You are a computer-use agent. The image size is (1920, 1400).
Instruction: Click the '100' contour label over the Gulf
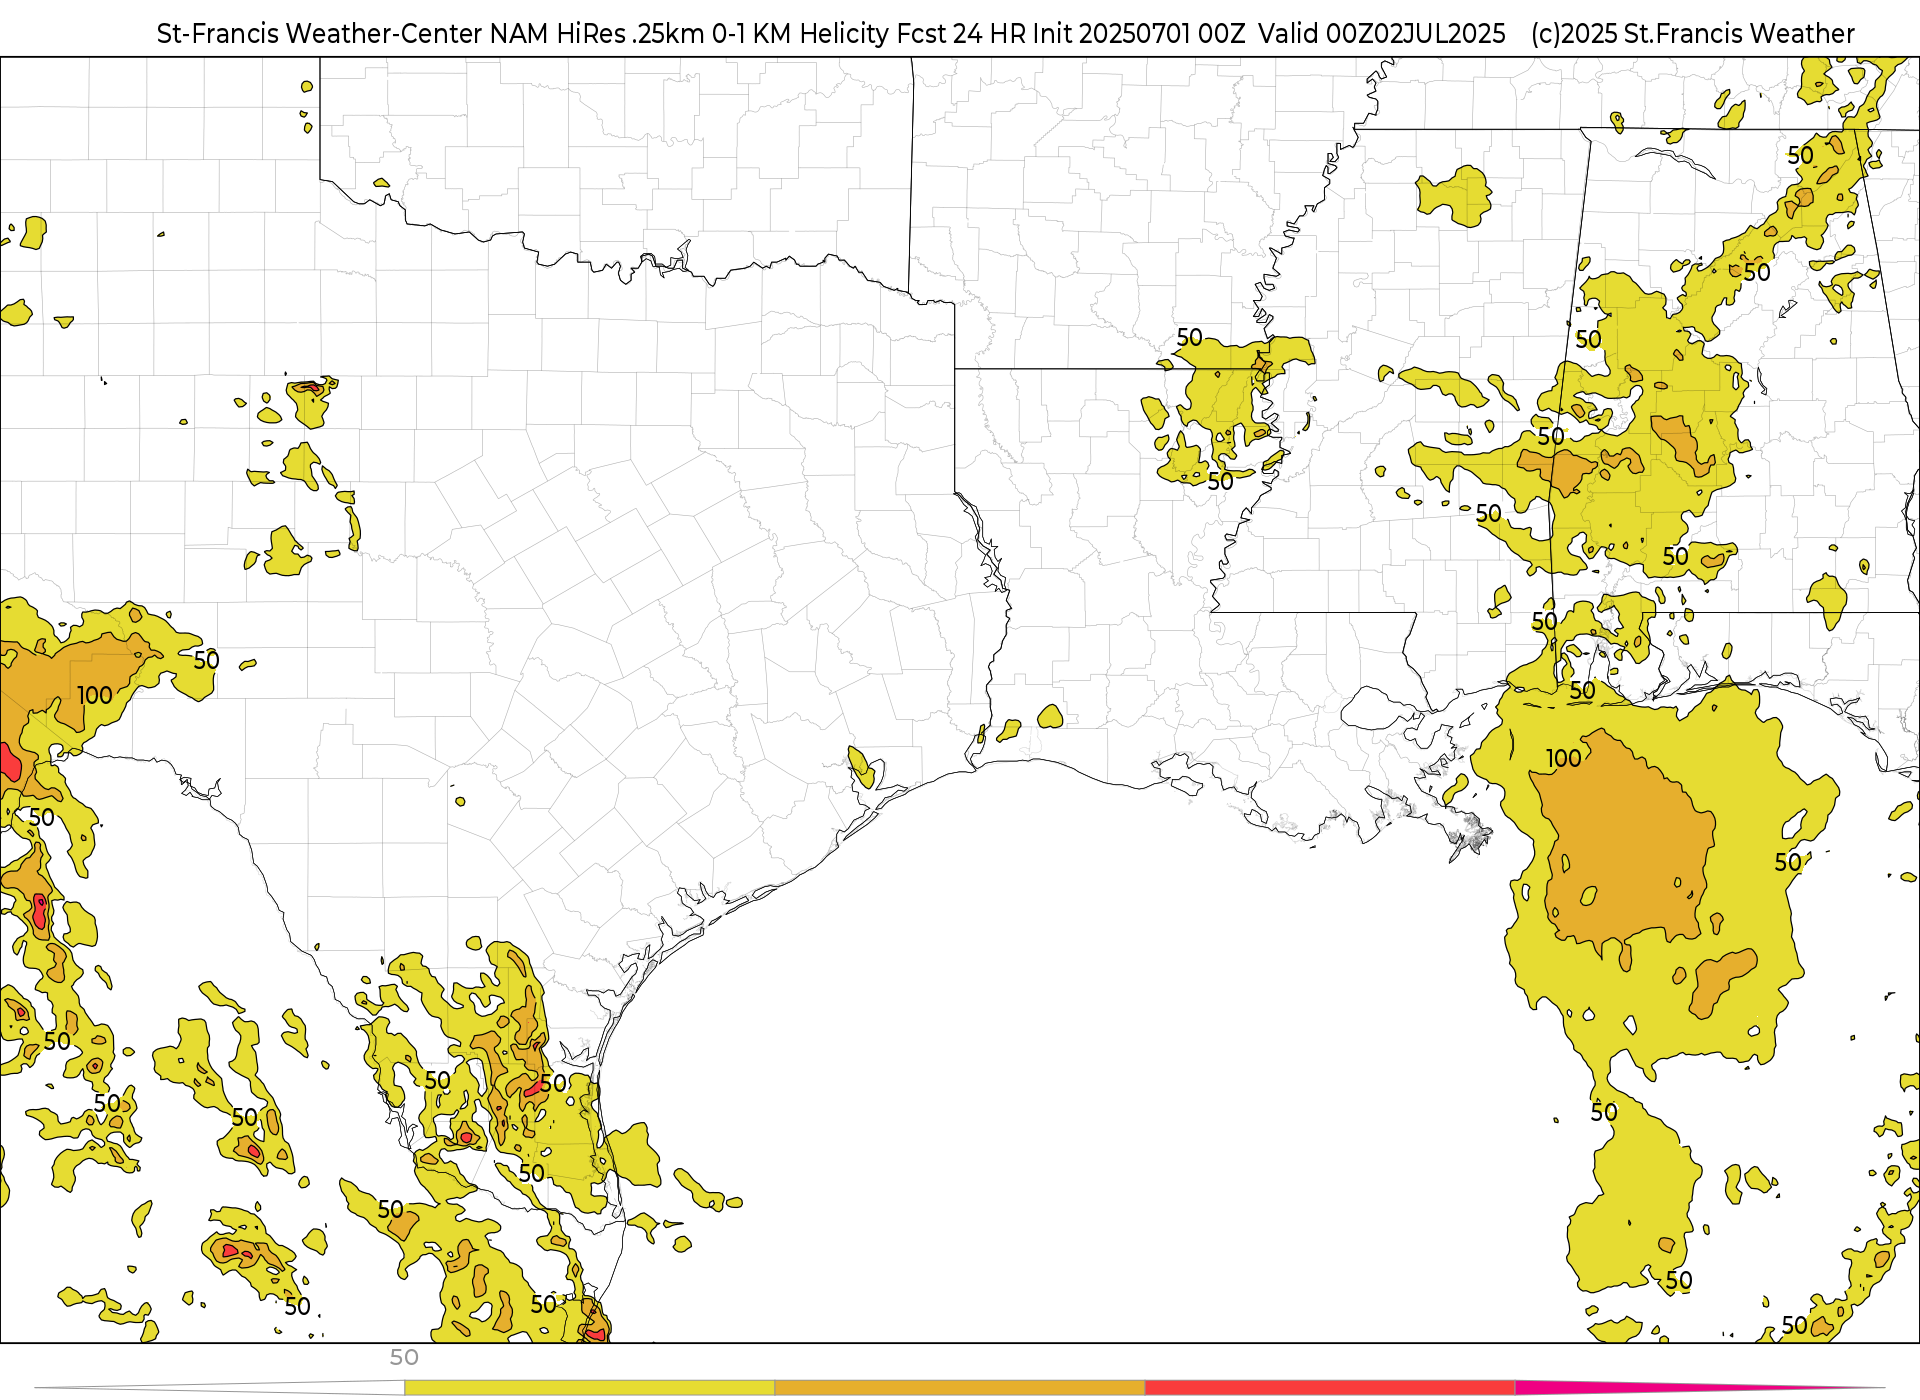coord(1564,759)
